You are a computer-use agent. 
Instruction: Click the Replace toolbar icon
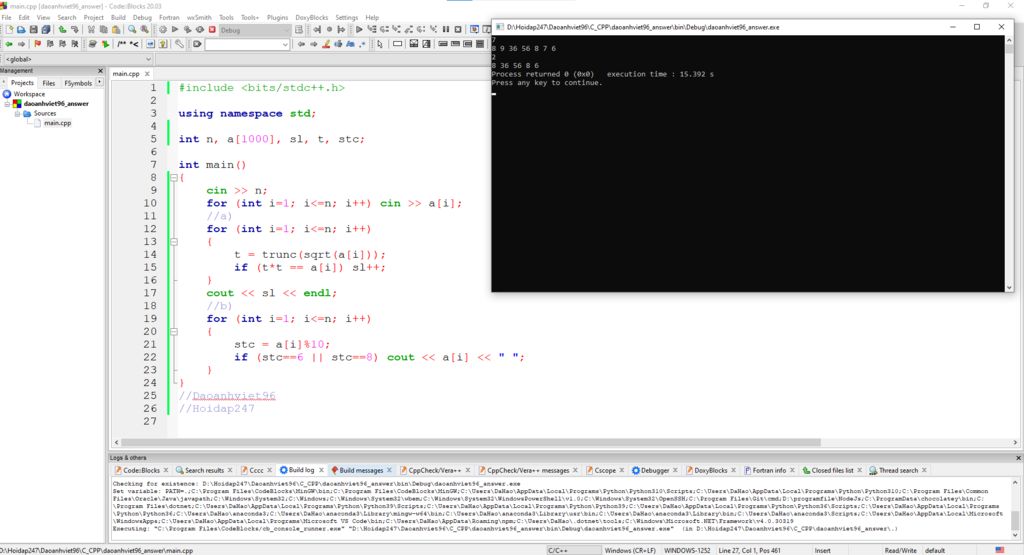click(144, 29)
